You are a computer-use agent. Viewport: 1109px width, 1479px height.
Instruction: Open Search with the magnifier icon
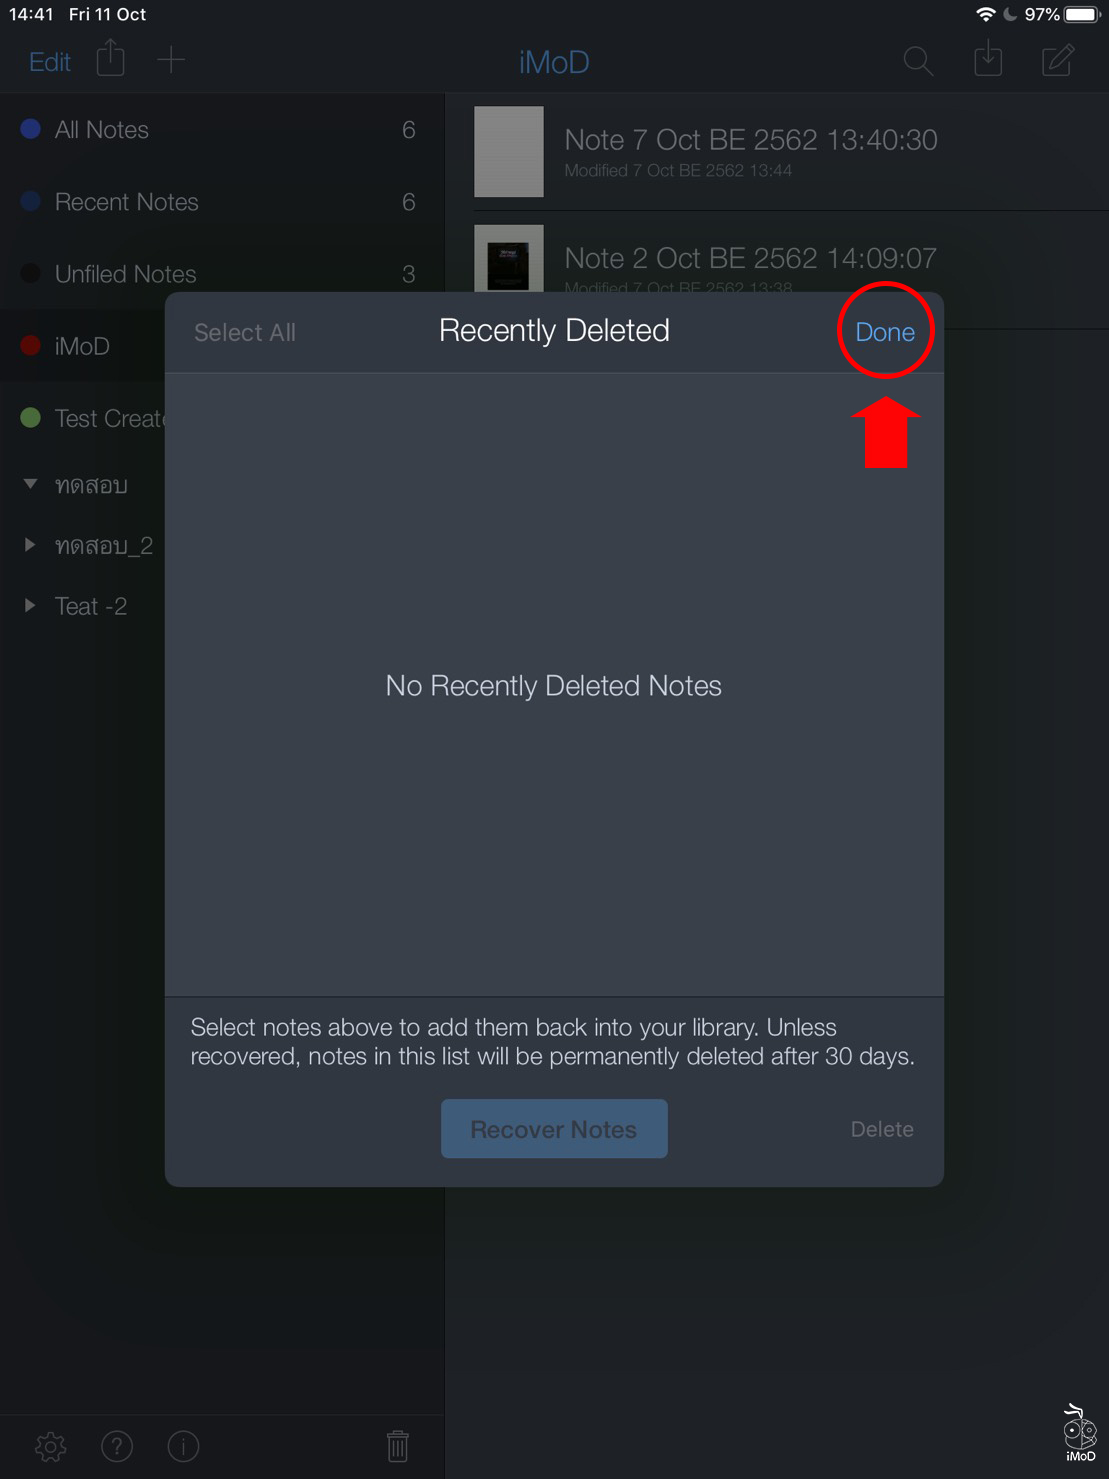pyautogui.click(x=917, y=61)
